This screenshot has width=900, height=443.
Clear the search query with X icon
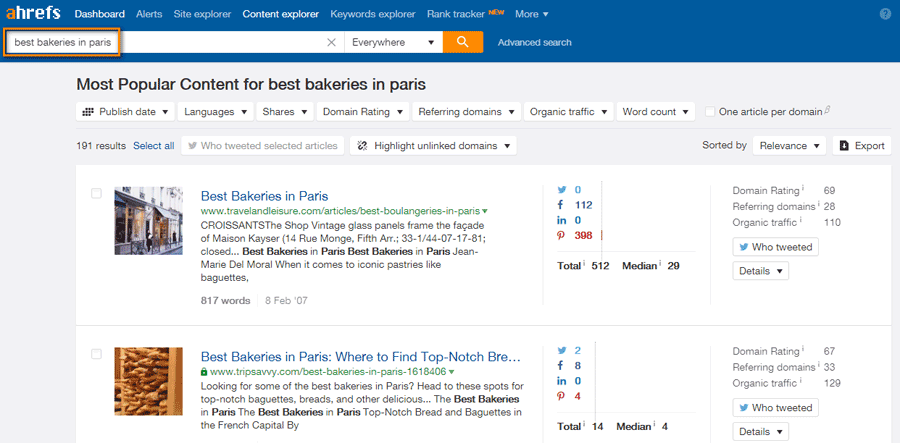coord(331,42)
